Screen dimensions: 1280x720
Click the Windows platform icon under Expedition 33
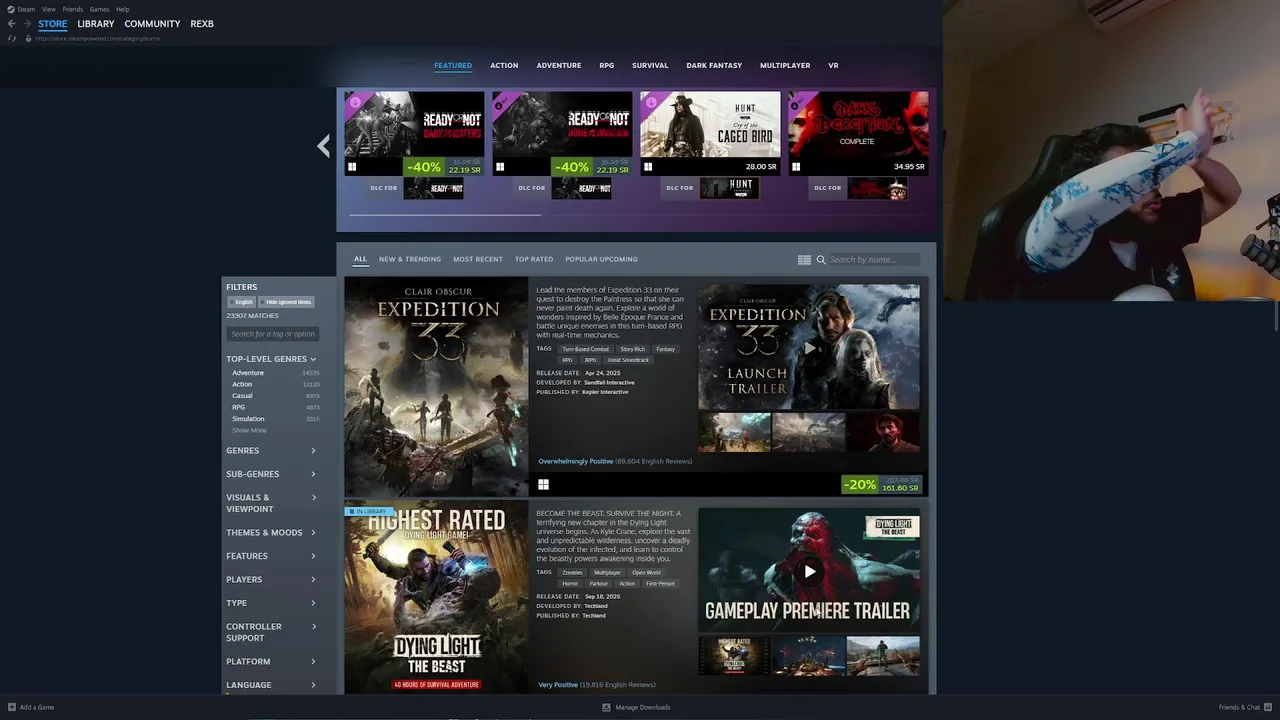pyautogui.click(x=543, y=484)
